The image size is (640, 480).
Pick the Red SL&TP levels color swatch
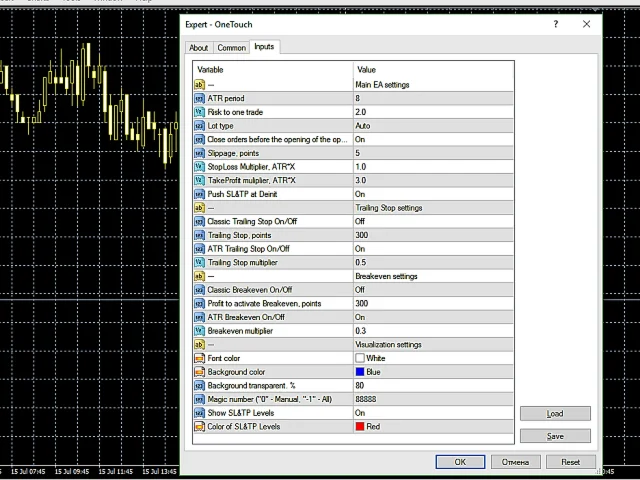tap(360, 427)
